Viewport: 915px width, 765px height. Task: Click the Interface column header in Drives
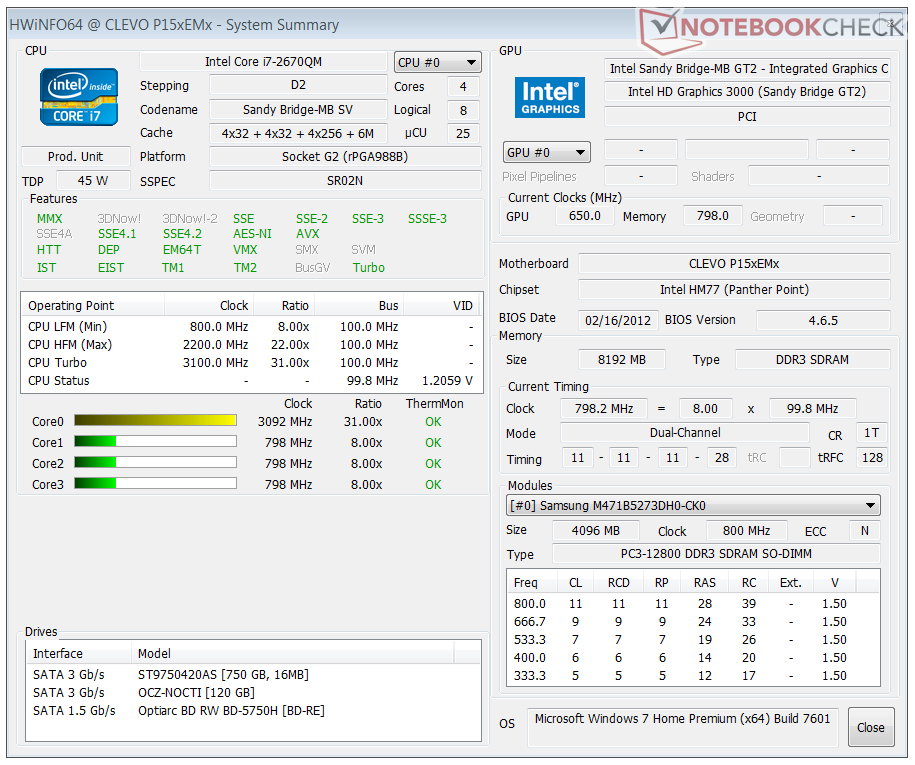point(79,654)
